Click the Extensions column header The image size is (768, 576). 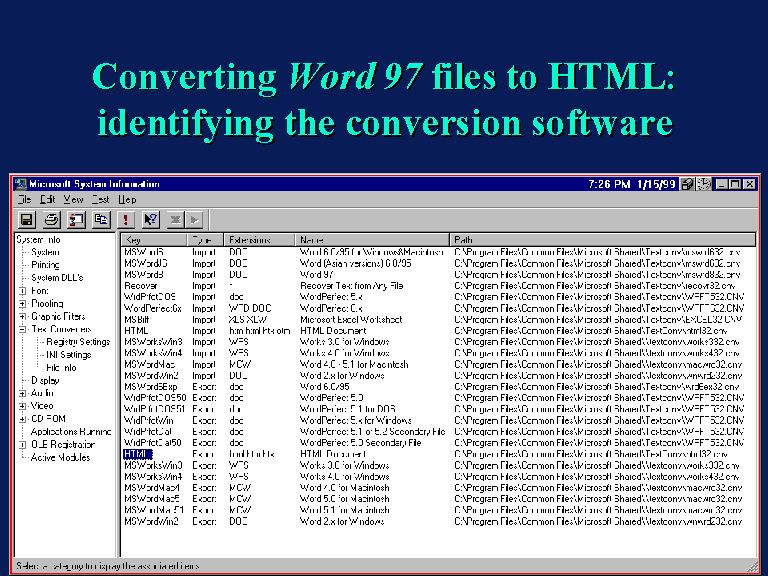pyautogui.click(x=260, y=240)
